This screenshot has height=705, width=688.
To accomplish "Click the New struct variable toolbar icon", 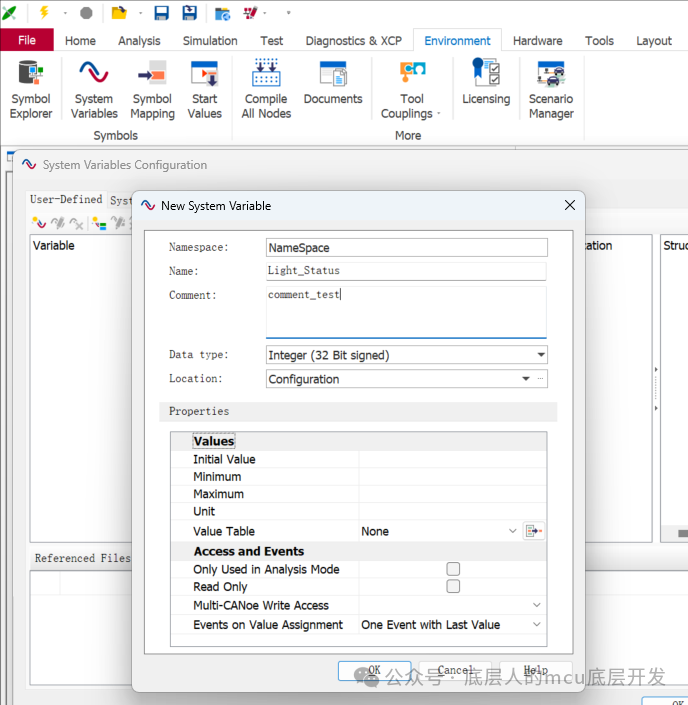I will click(x=99, y=223).
